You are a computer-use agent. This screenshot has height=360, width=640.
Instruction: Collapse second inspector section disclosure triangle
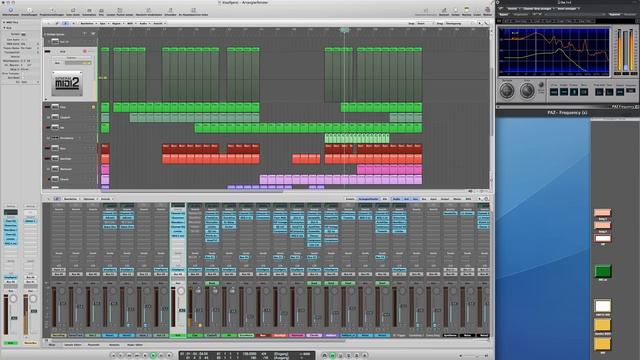point(4,28)
